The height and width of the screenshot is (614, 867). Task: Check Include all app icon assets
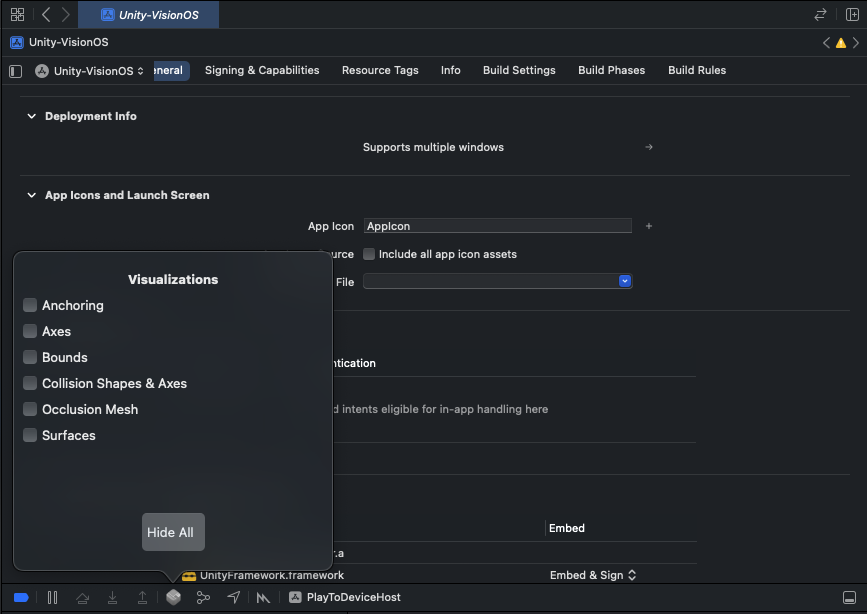point(369,254)
